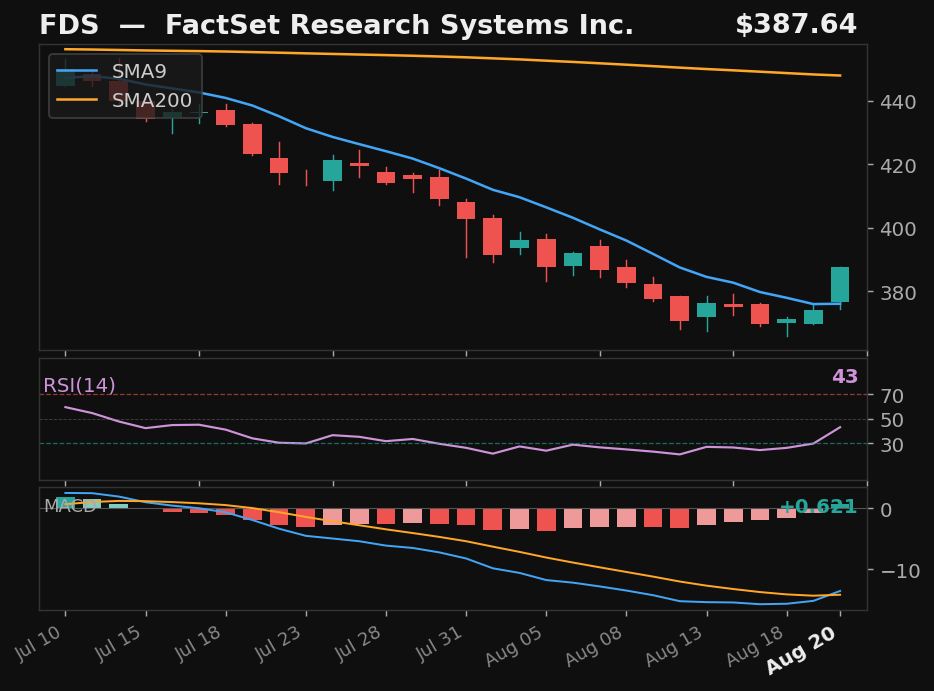
Task: Click the Aug 18 date label
Action: (x=755, y=646)
